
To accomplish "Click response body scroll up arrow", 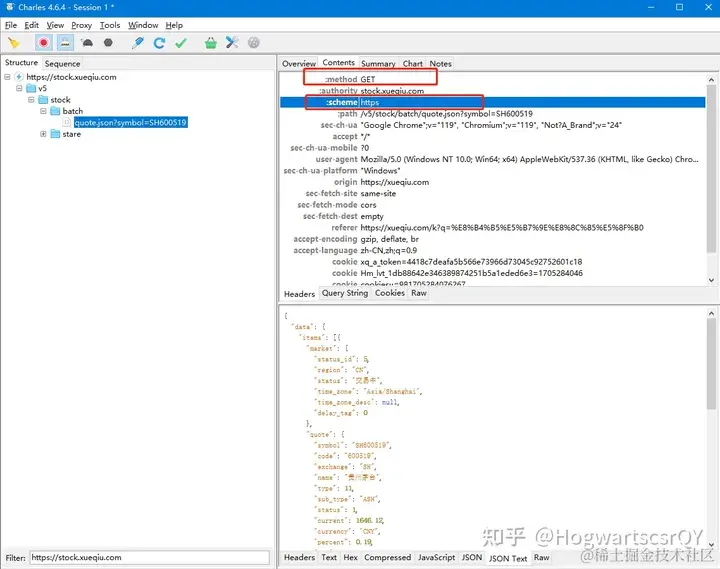I will point(711,313).
